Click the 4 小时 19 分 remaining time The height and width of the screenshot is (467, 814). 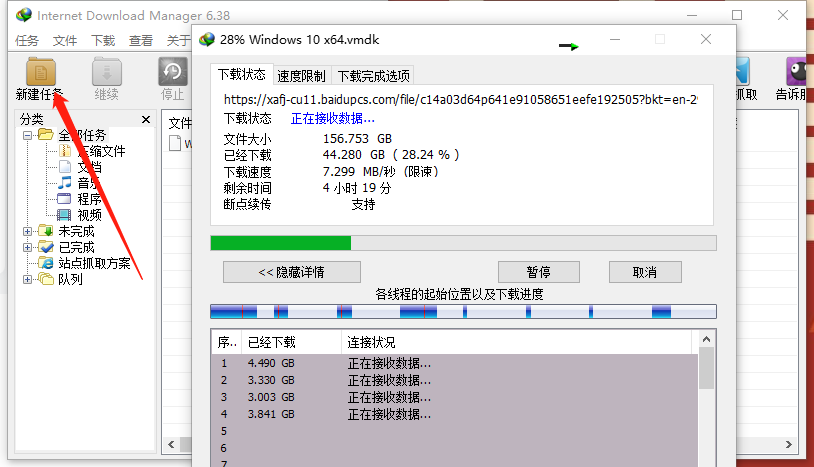pos(357,188)
